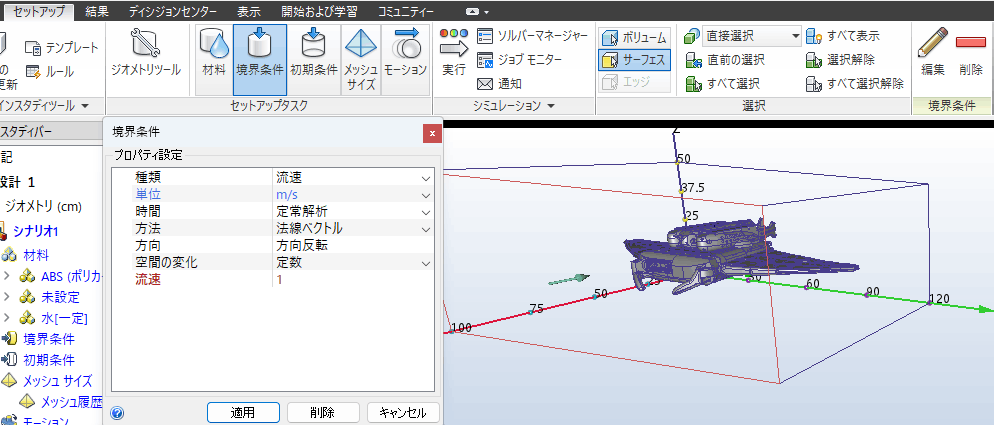Select 材料 node in the study tree

36,256
